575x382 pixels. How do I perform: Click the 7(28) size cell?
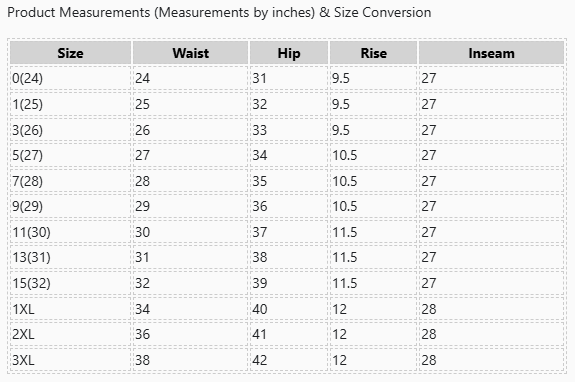pyautogui.click(x=70, y=181)
